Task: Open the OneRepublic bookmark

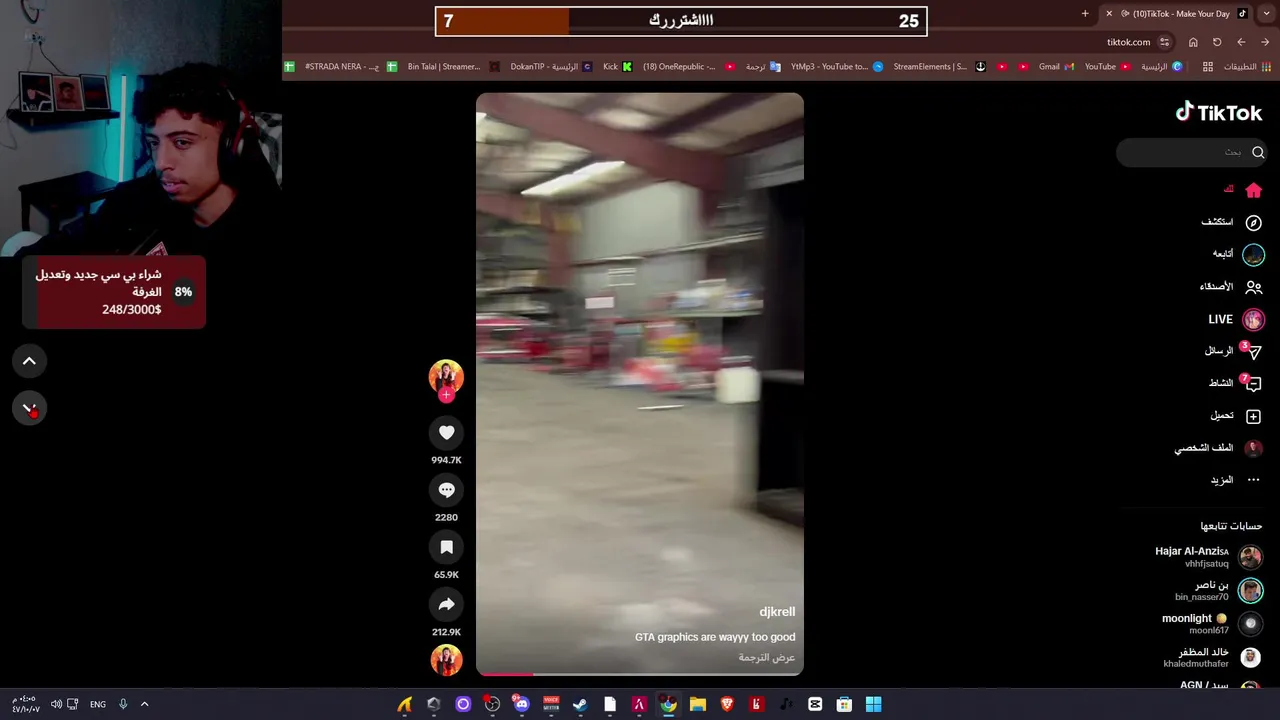Action: pyautogui.click(x=688, y=67)
